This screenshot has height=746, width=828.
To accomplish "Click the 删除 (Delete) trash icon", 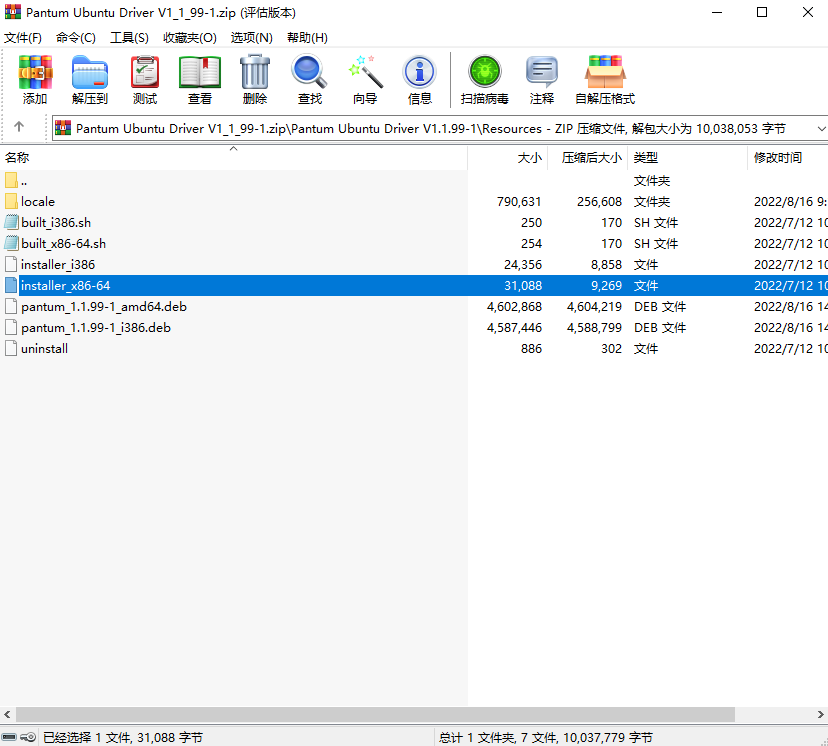I will 255,80.
